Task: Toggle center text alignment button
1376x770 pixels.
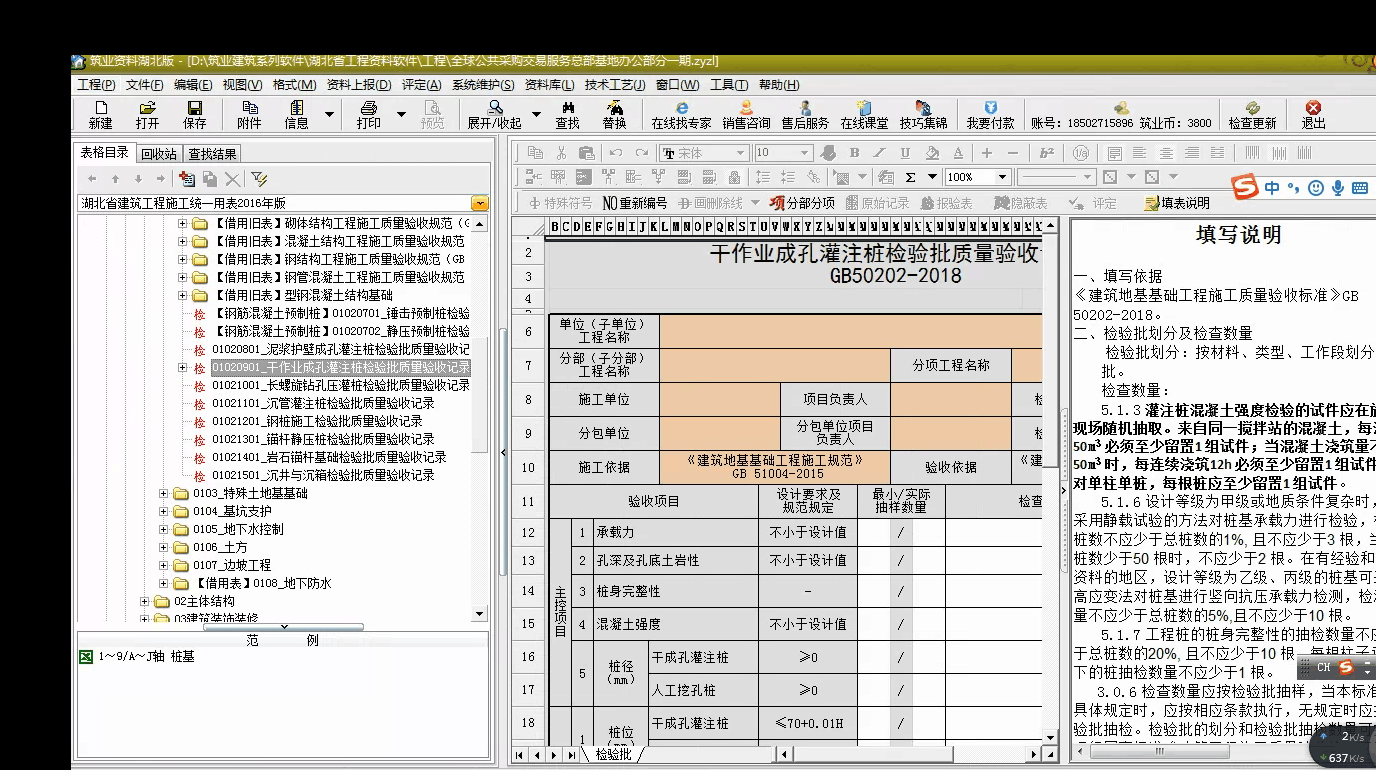Action: pos(1165,152)
